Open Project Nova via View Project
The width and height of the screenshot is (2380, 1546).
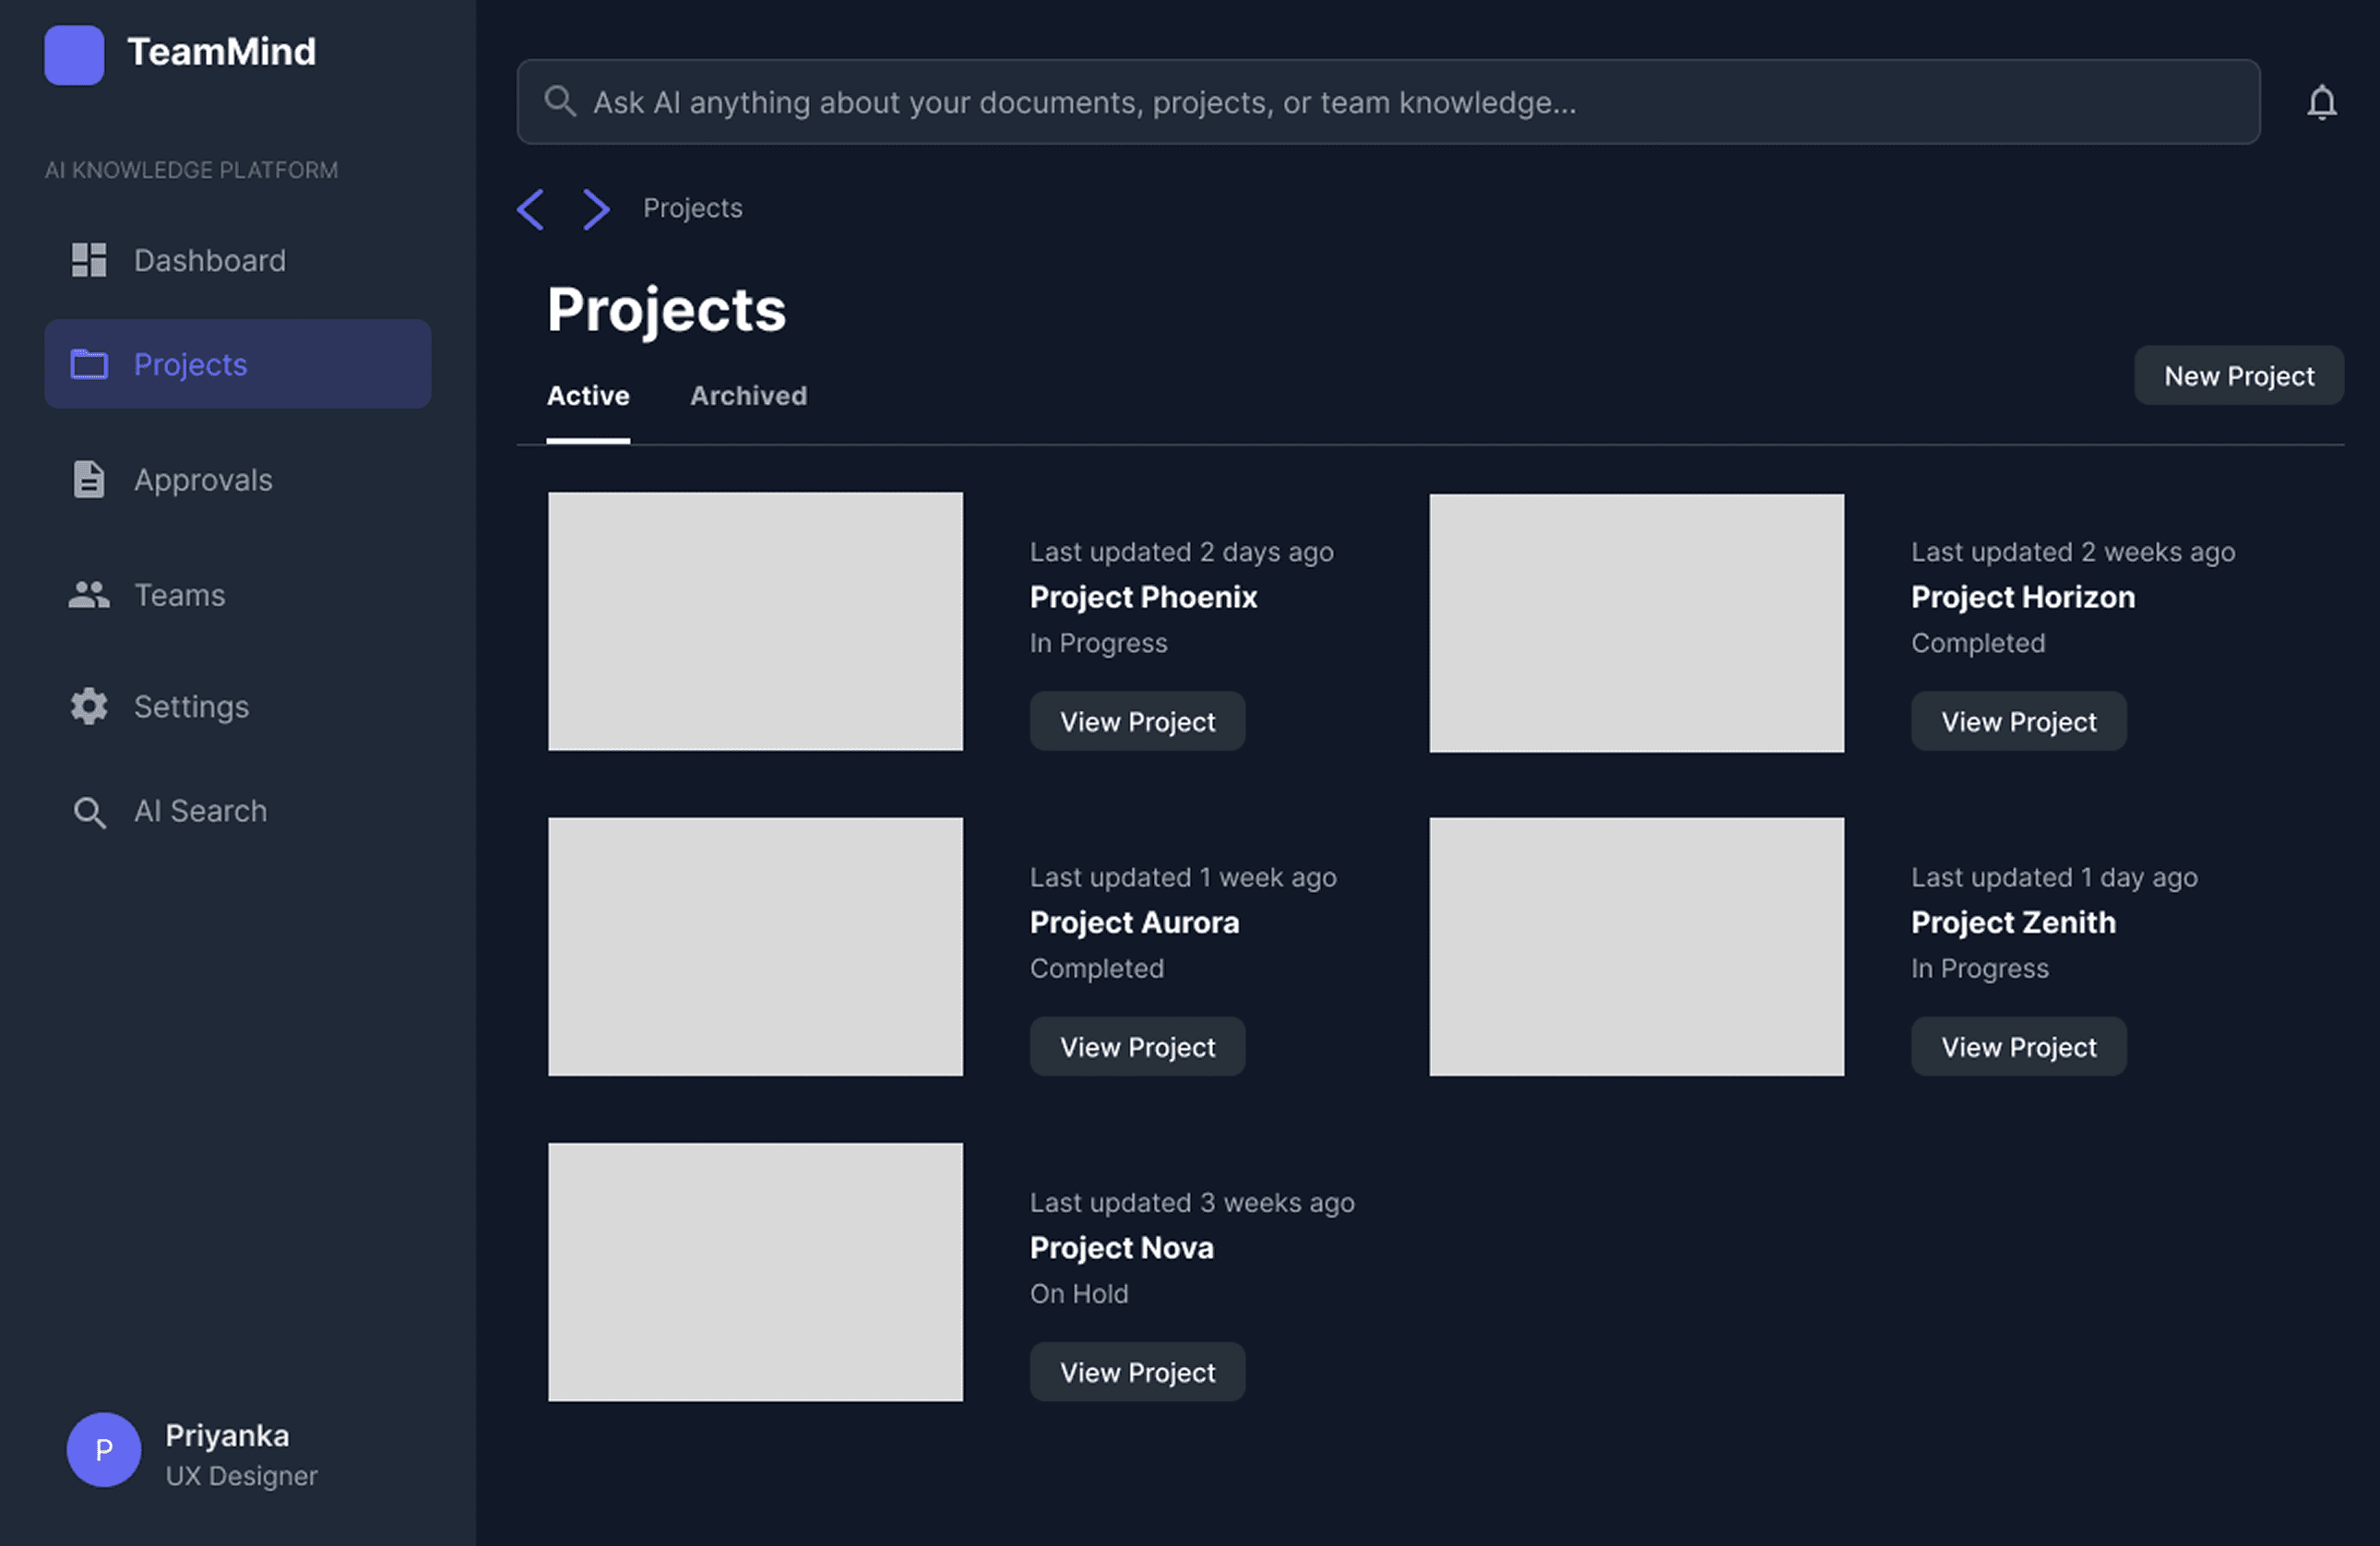click(x=1137, y=1372)
